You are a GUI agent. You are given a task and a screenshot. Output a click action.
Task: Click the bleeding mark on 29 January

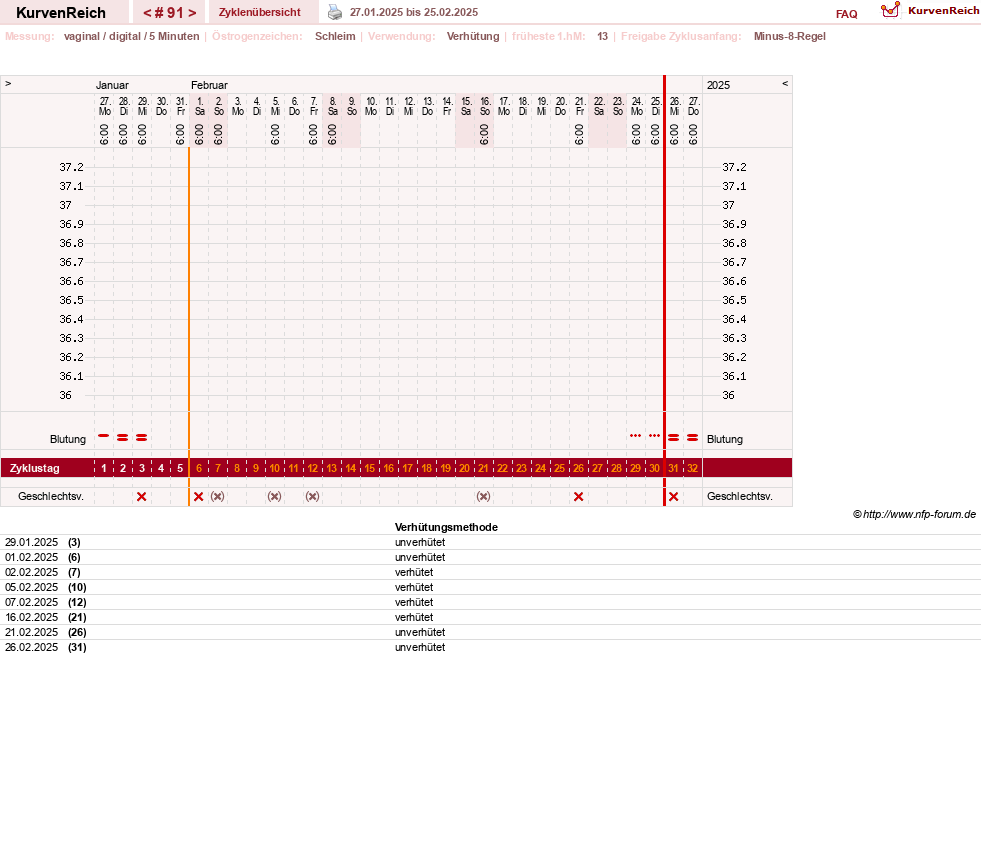tap(141, 437)
